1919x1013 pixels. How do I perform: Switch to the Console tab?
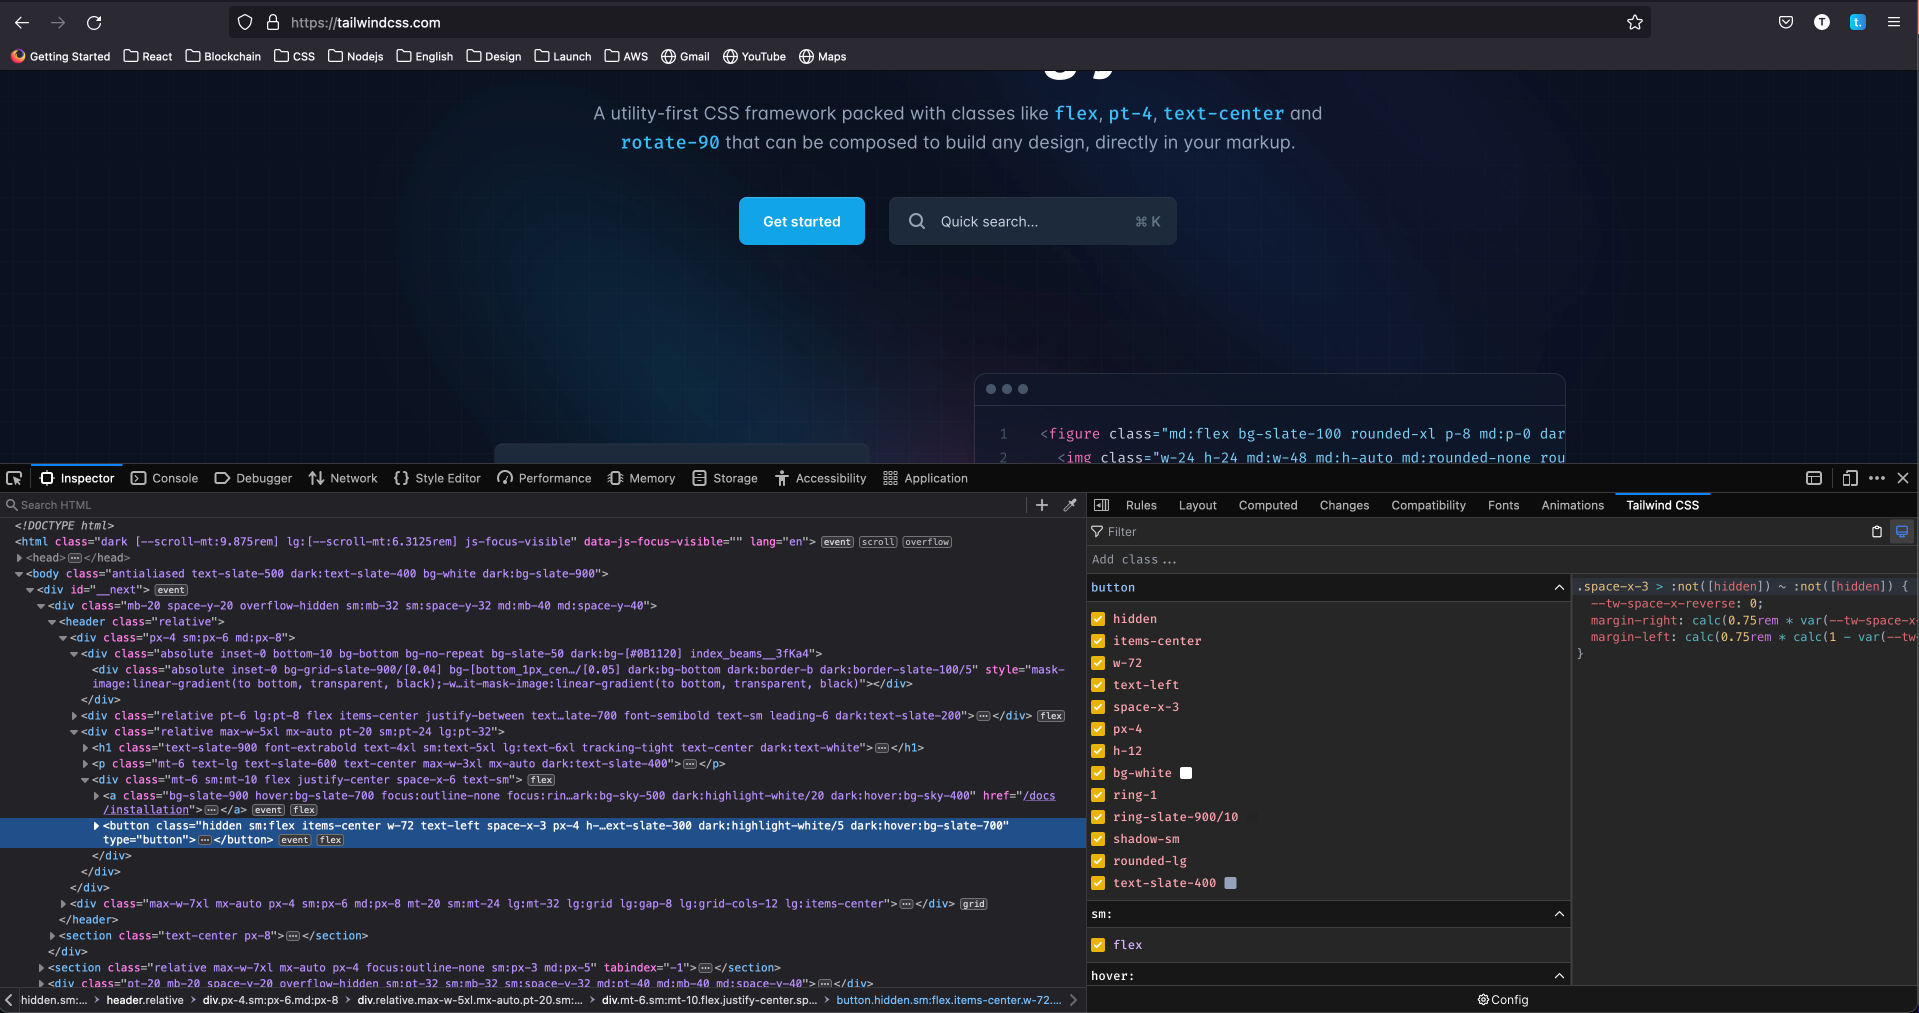165,478
